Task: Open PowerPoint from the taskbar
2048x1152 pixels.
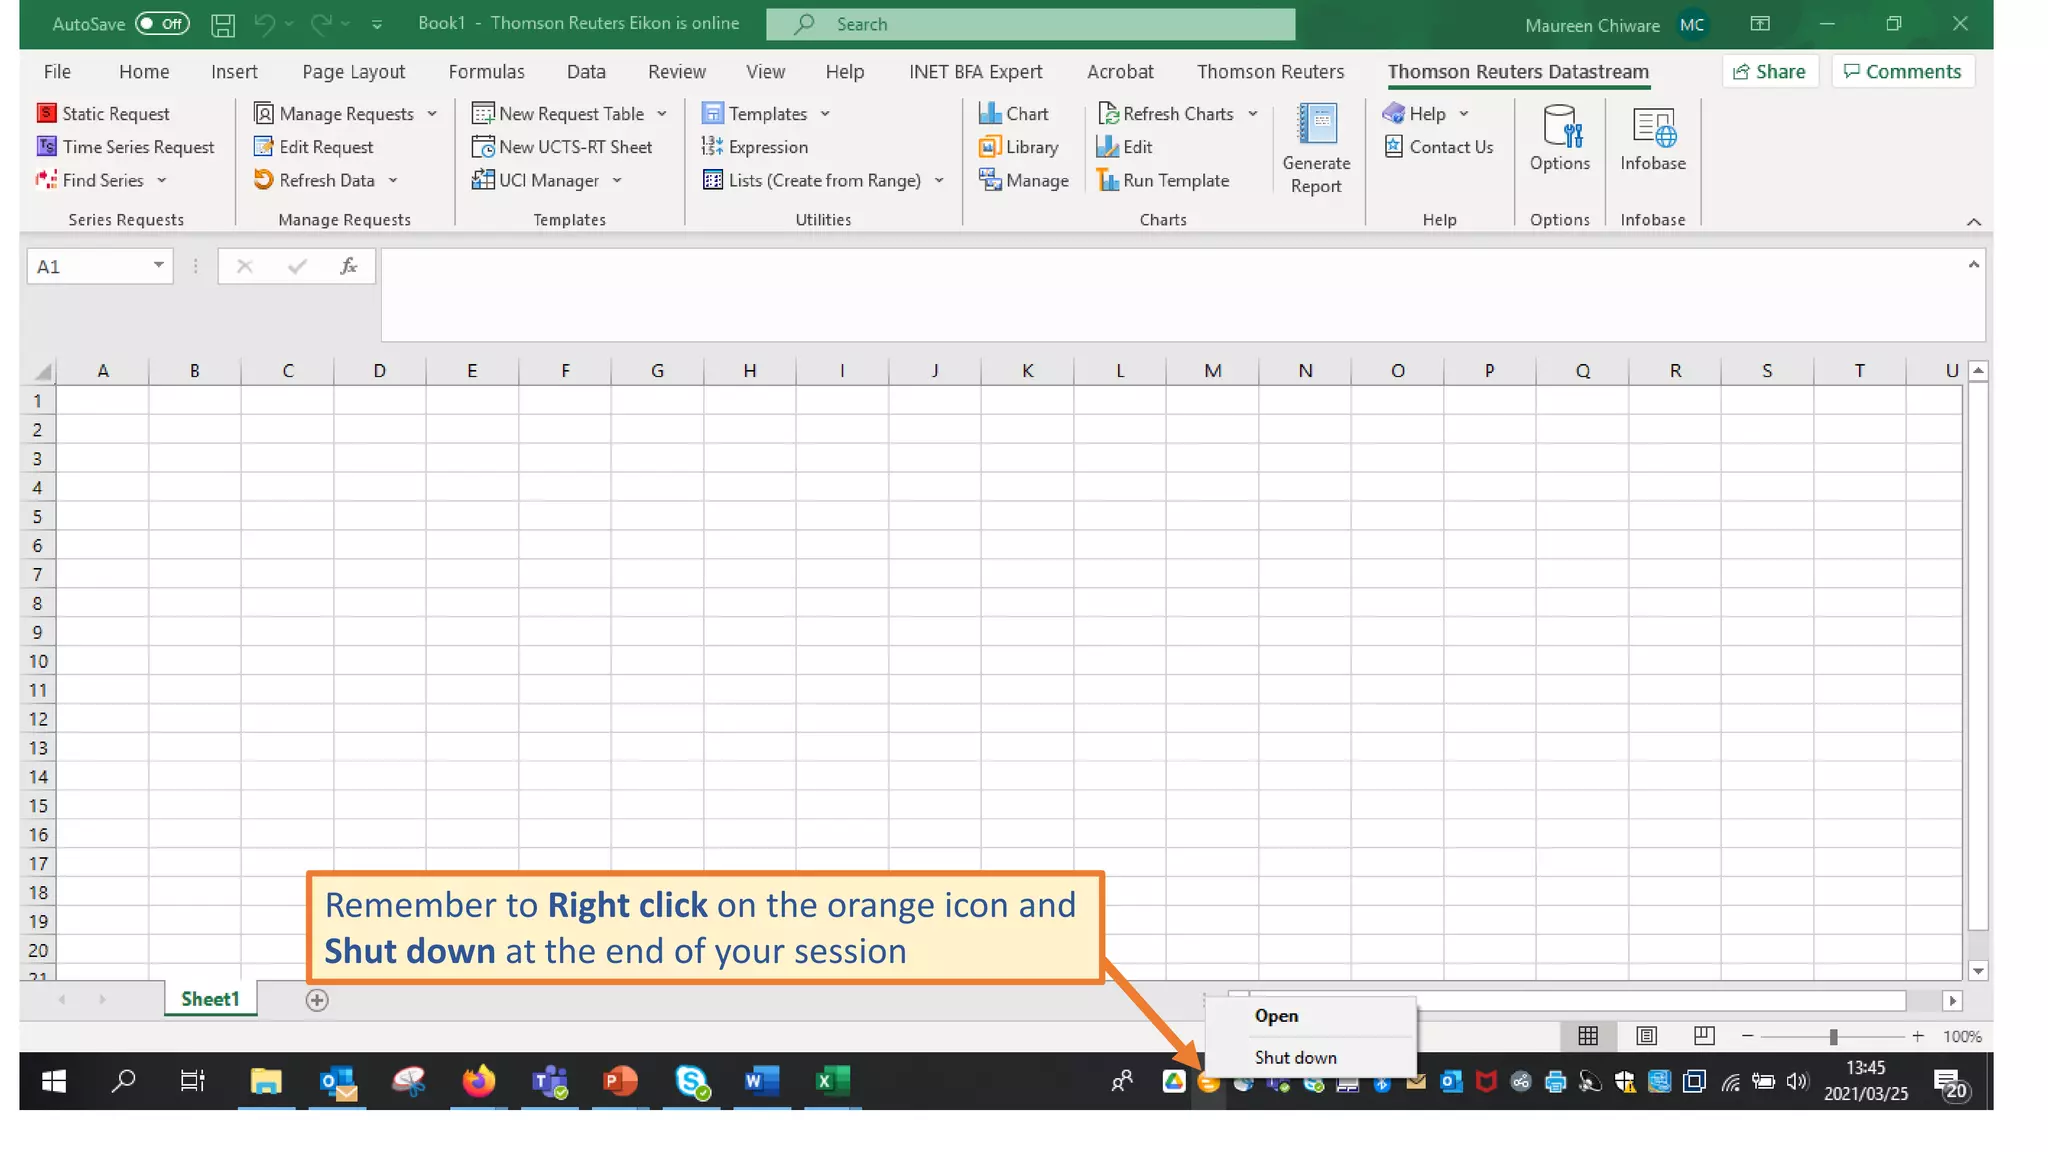Action: pyautogui.click(x=620, y=1081)
